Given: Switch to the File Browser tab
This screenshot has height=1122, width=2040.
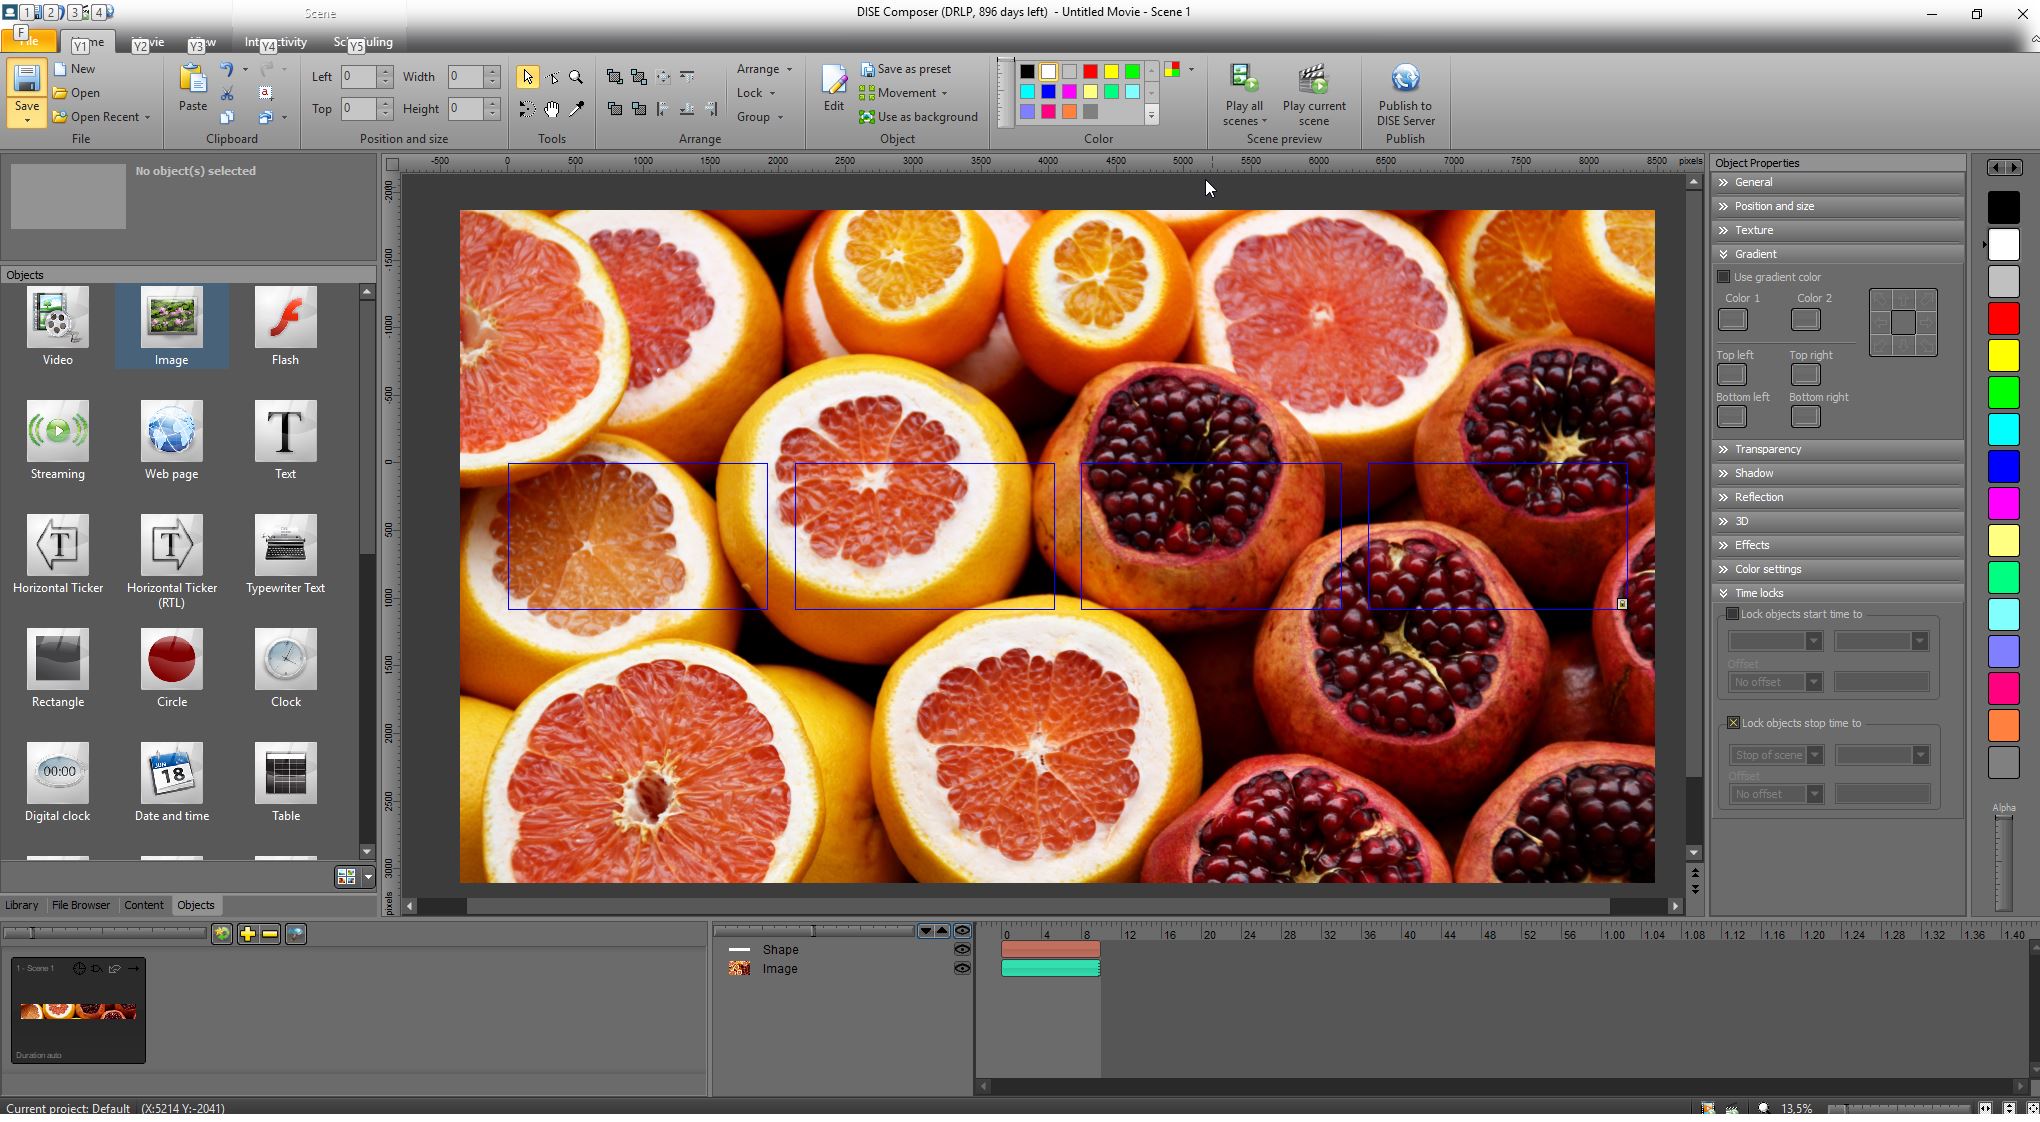Looking at the screenshot, I should [x=81, y=905].
